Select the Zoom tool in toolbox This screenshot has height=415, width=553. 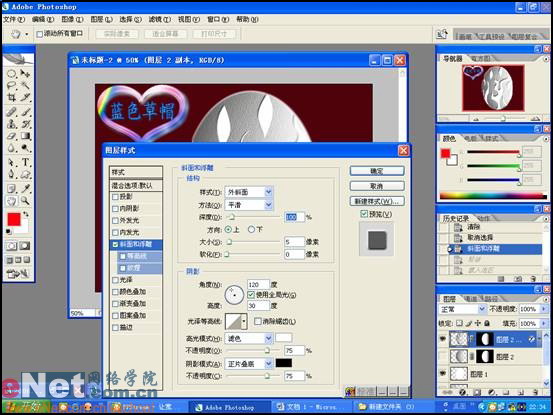(25, 201)
